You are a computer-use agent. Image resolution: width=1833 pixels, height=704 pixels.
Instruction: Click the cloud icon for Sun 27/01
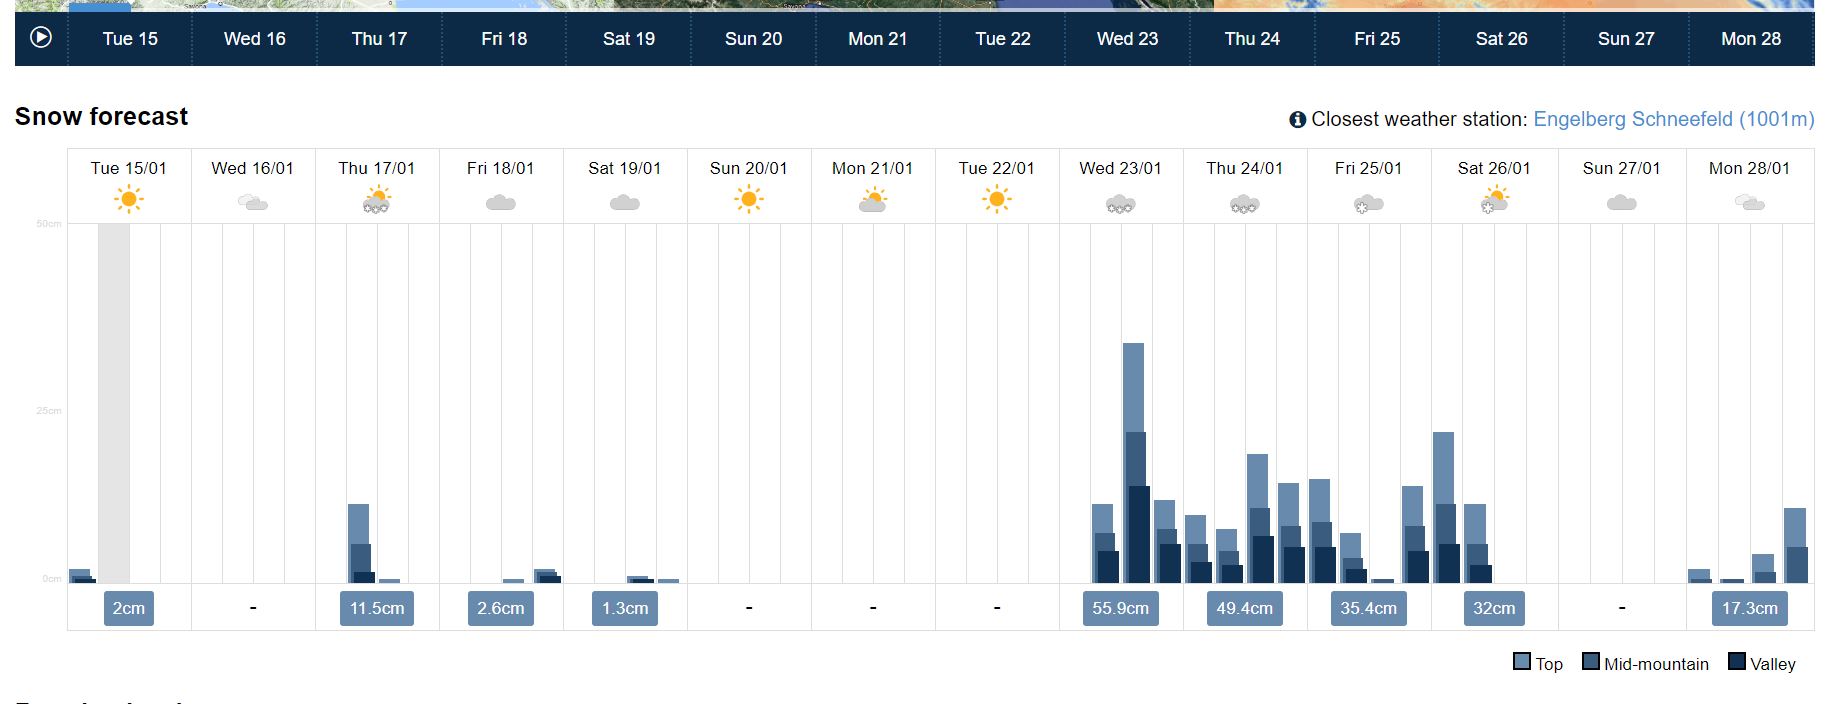[x=1621, y=203]
